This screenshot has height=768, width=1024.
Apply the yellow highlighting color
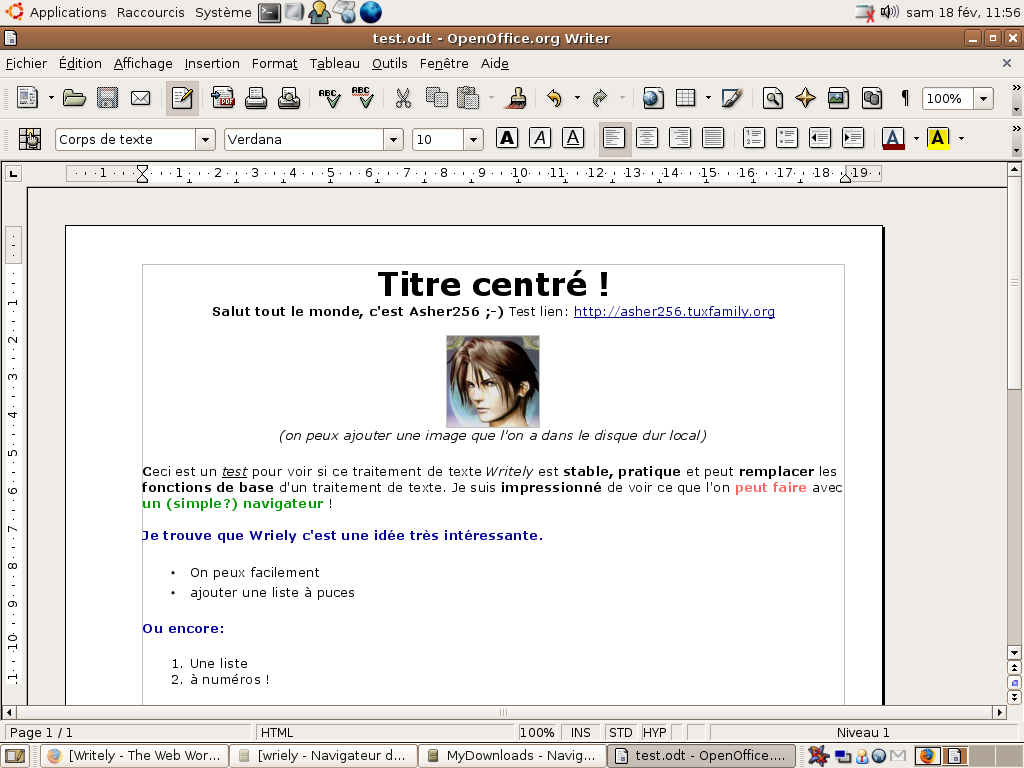pos(938,138)
